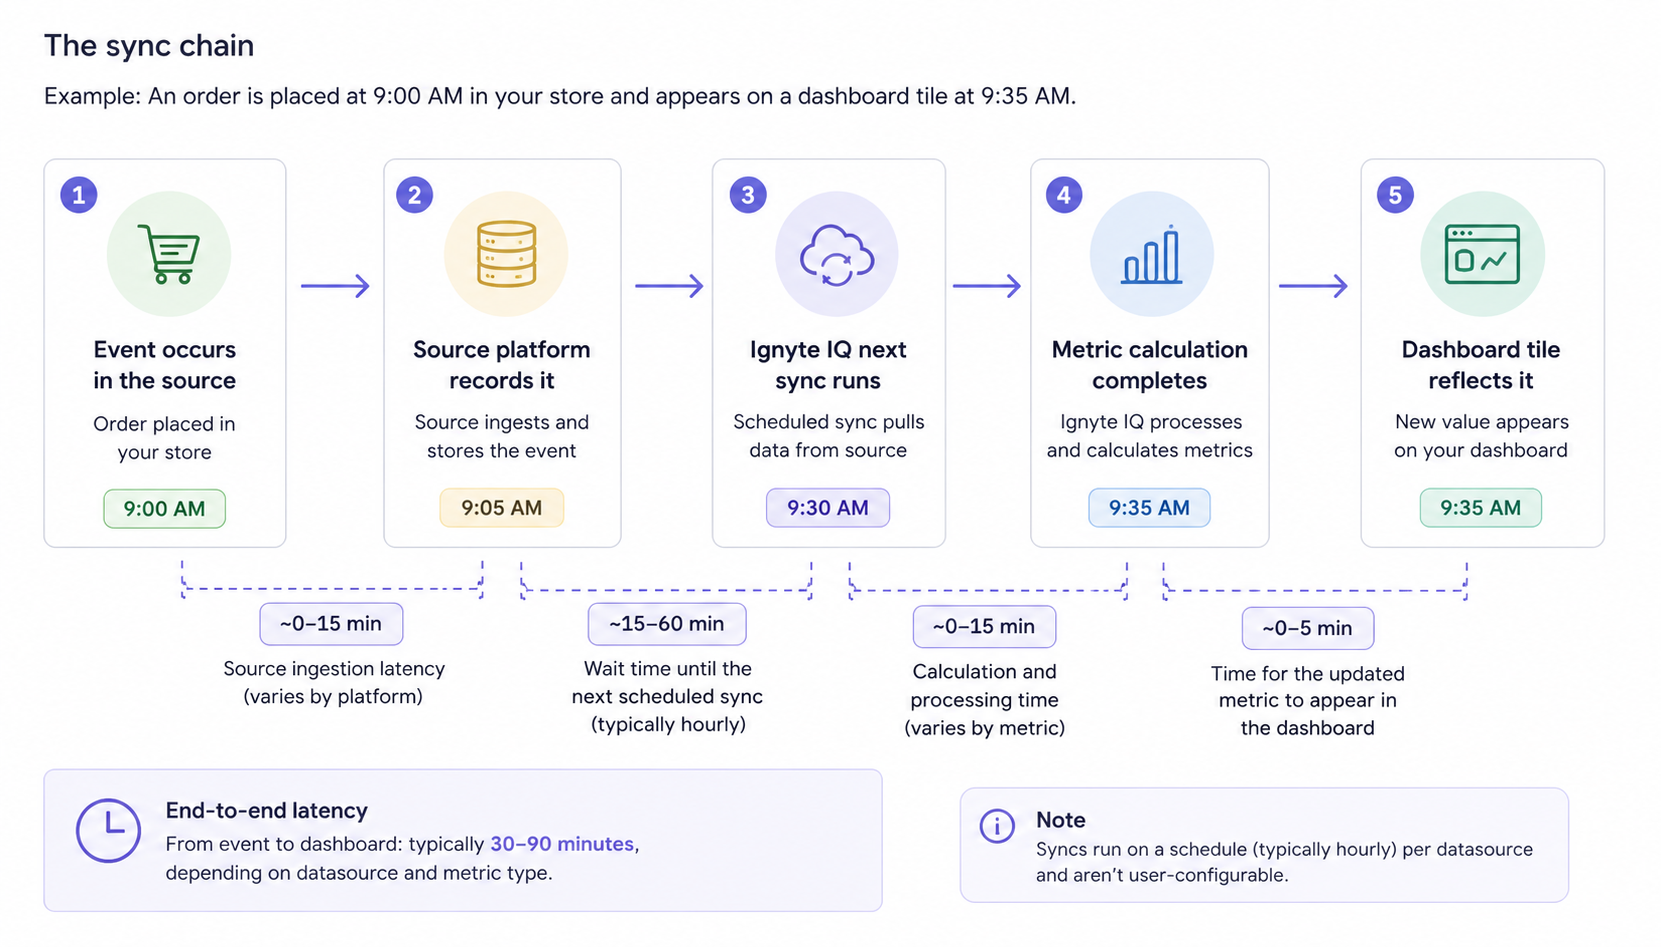
Task: Click the shopping cart icon
Action: 169,254
